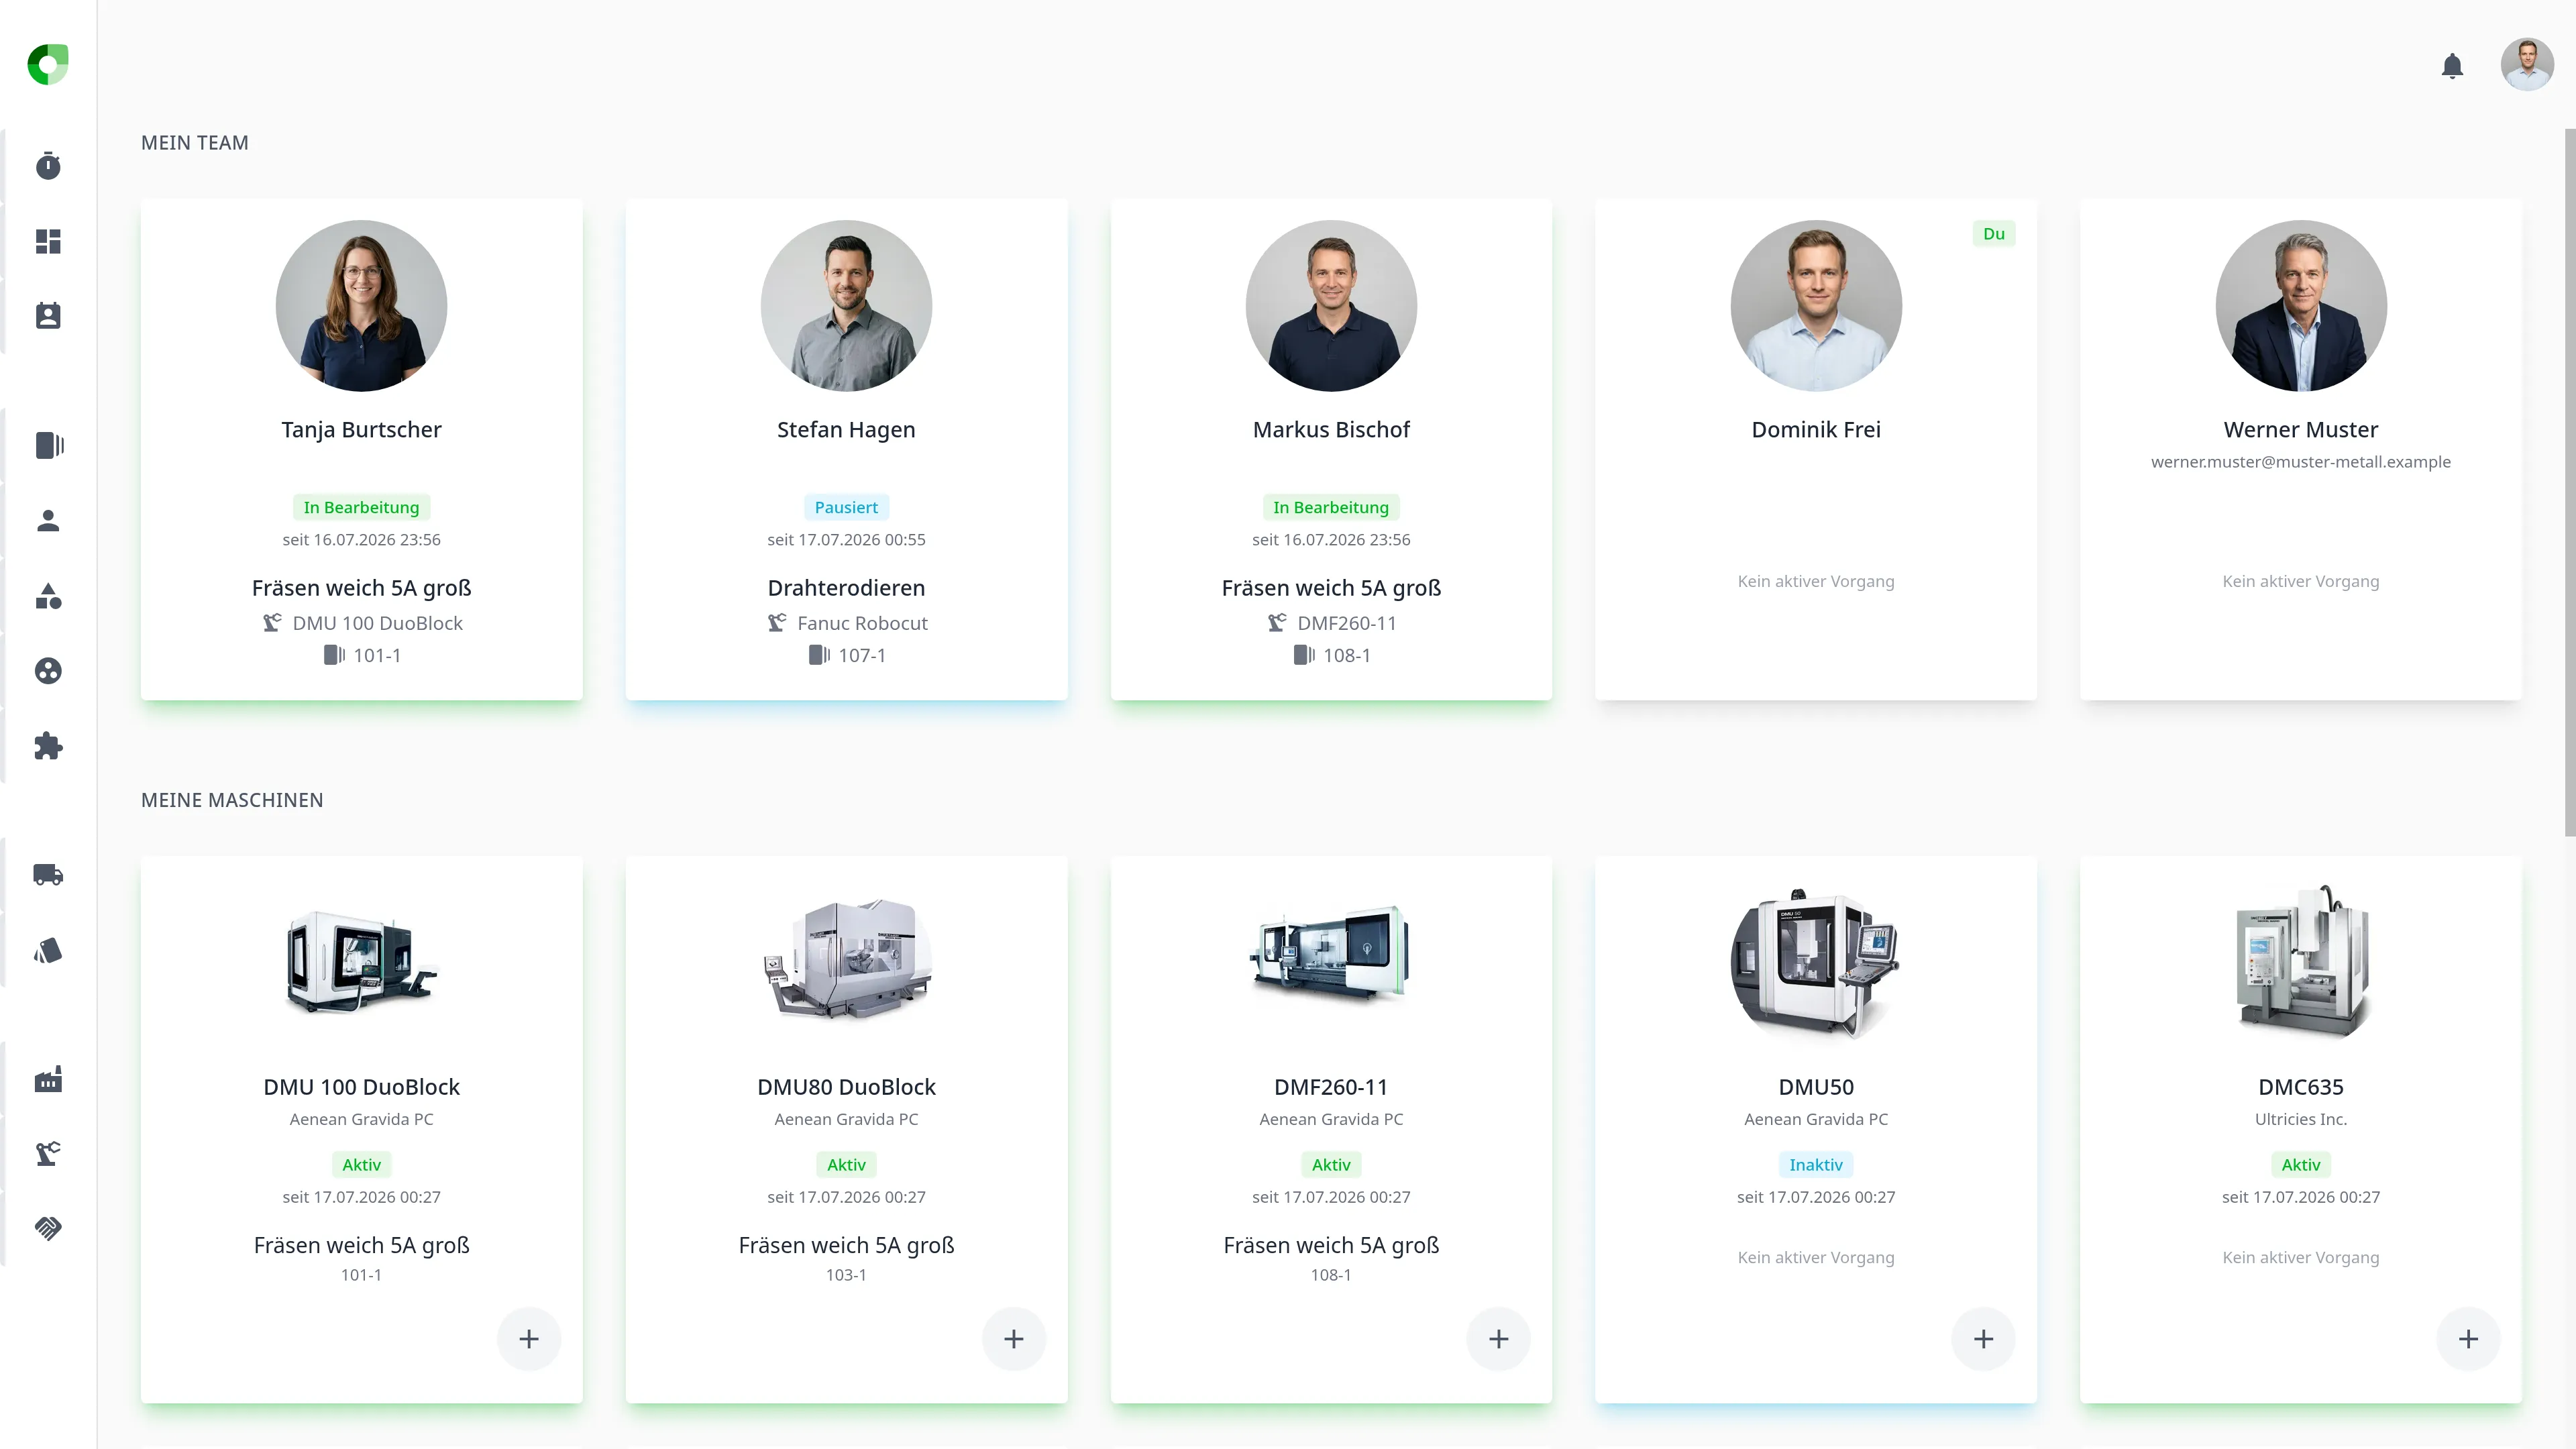Open Tanja Burtscher's profile photo
The height and width of the screenshot is (1449, 2576).
pyautogui.click(x=361, y=306)
